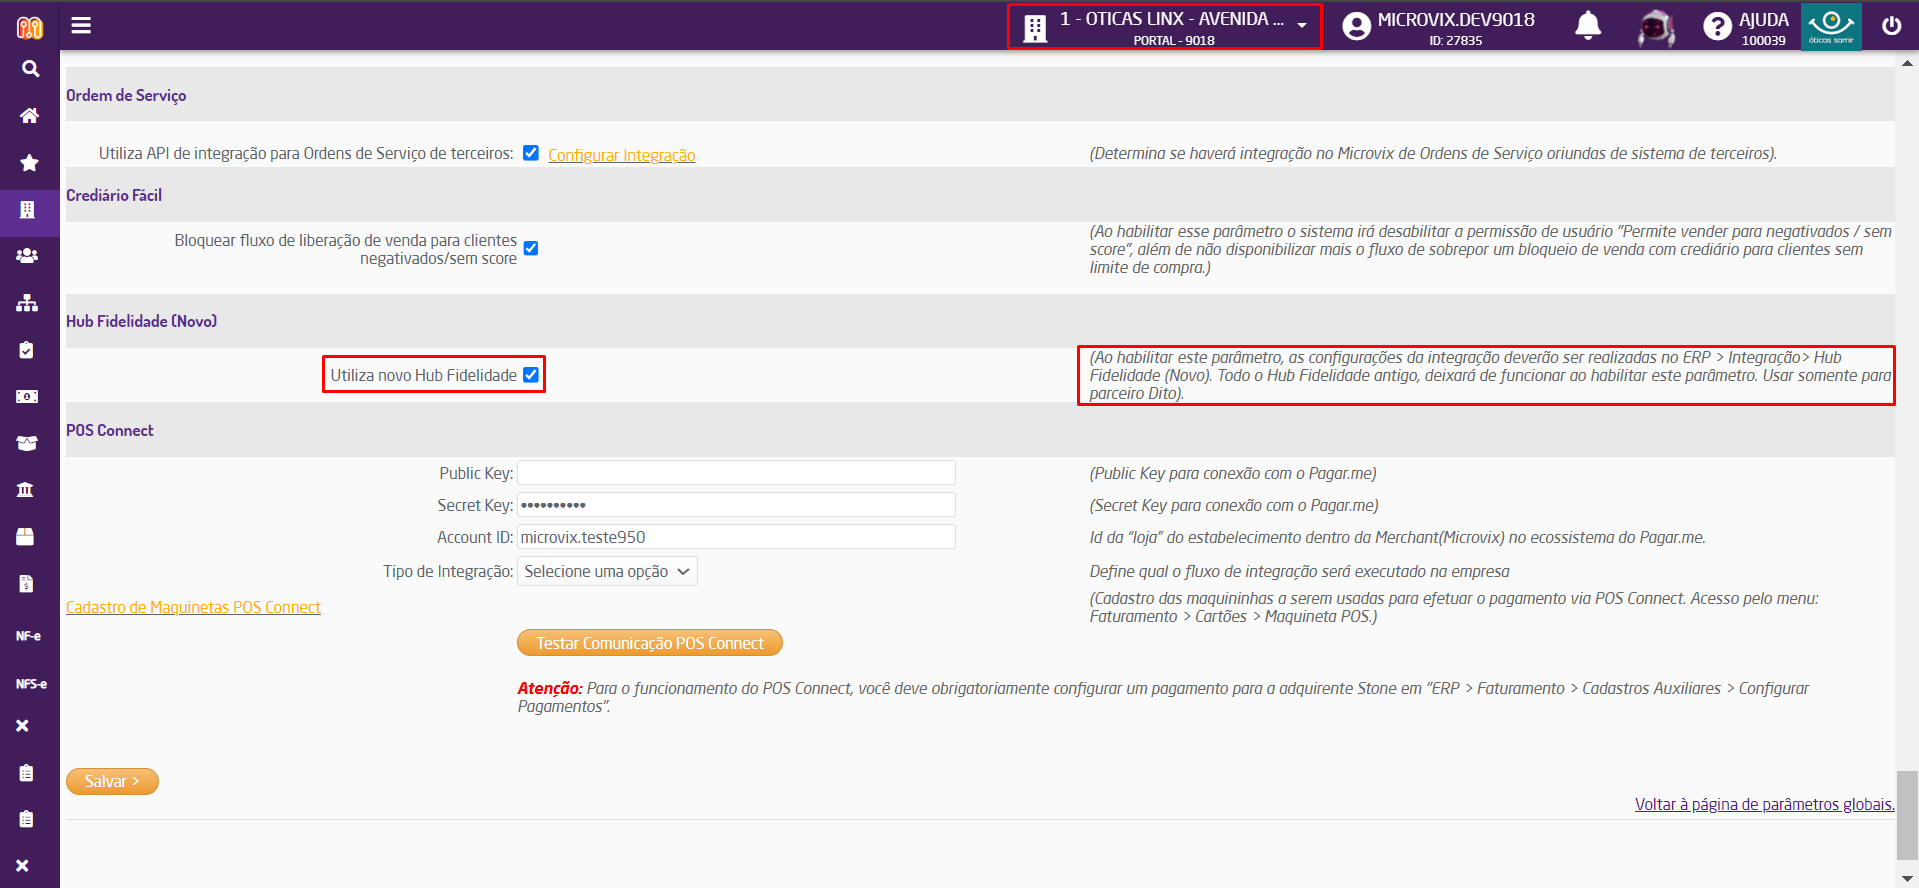Image resolution: width=1919 pixels, height=888 pixels.
Task: Open the notifications bell
Action: point(1588,25)
